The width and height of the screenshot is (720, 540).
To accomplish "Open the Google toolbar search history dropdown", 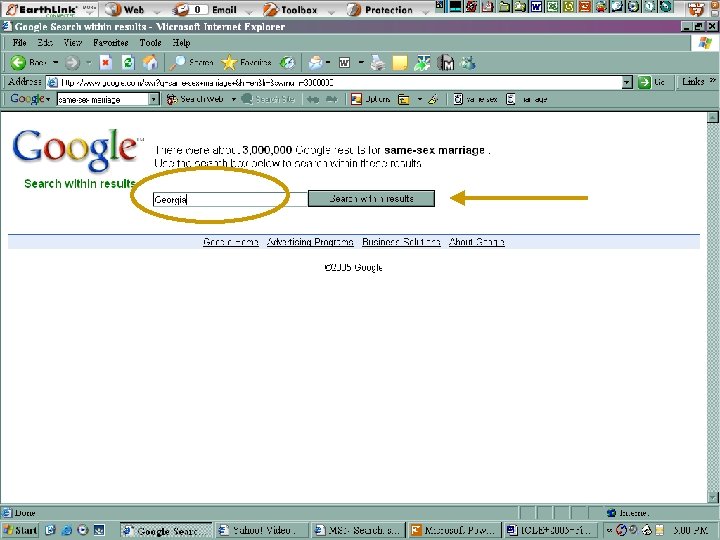I will pos(154,99).
